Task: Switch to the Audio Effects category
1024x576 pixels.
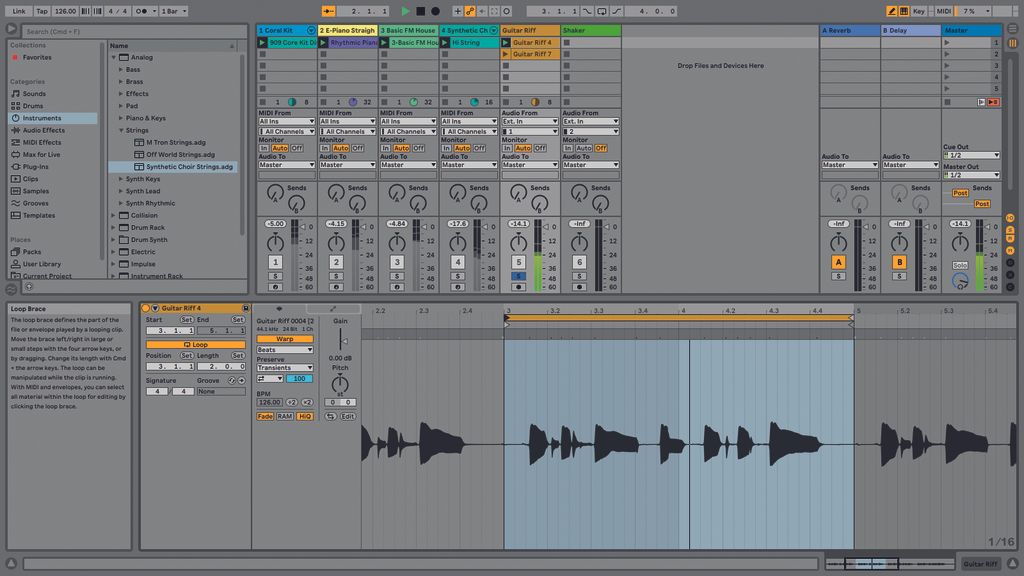Action: pyautogui.click(x=45, y=129)
